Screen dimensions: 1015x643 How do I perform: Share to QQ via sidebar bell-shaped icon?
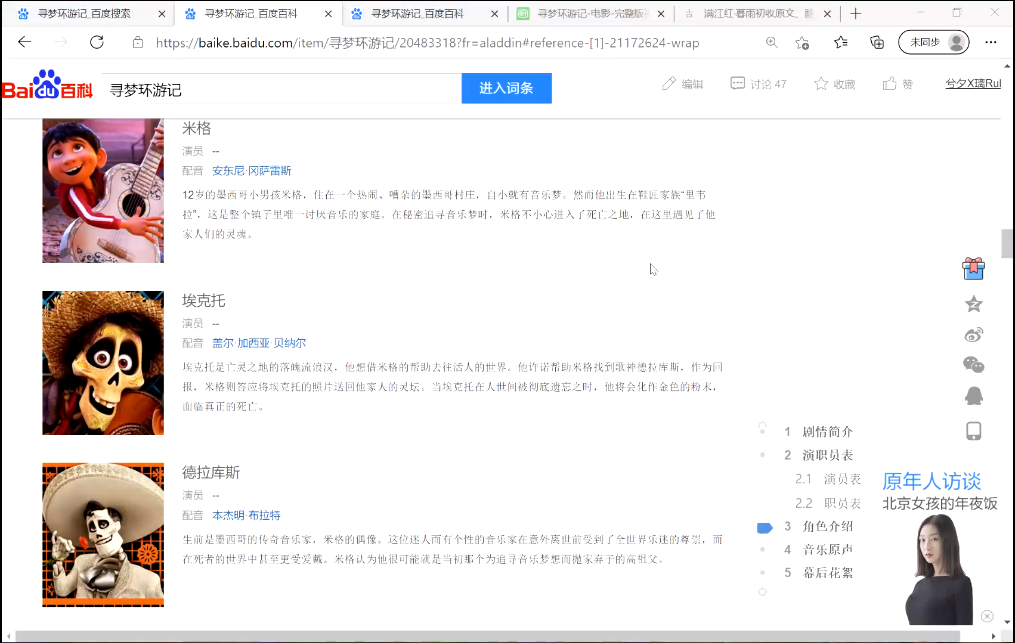[974, 396]
